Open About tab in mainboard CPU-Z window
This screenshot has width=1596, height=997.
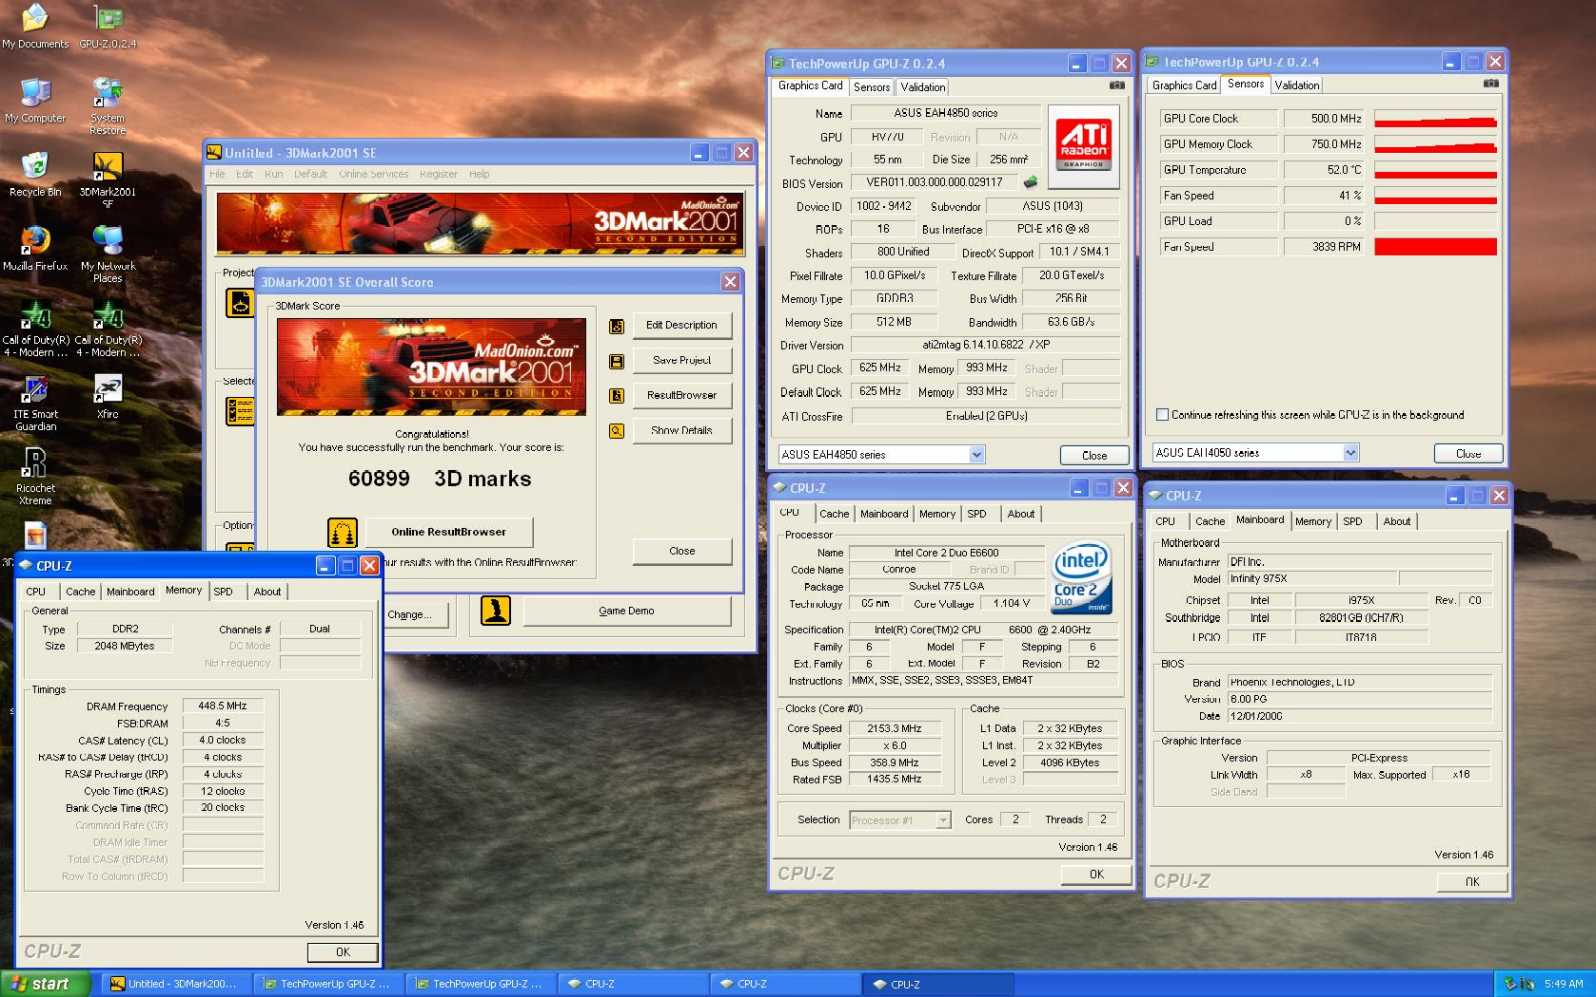pyautogui.click(x=1397, y=522)
